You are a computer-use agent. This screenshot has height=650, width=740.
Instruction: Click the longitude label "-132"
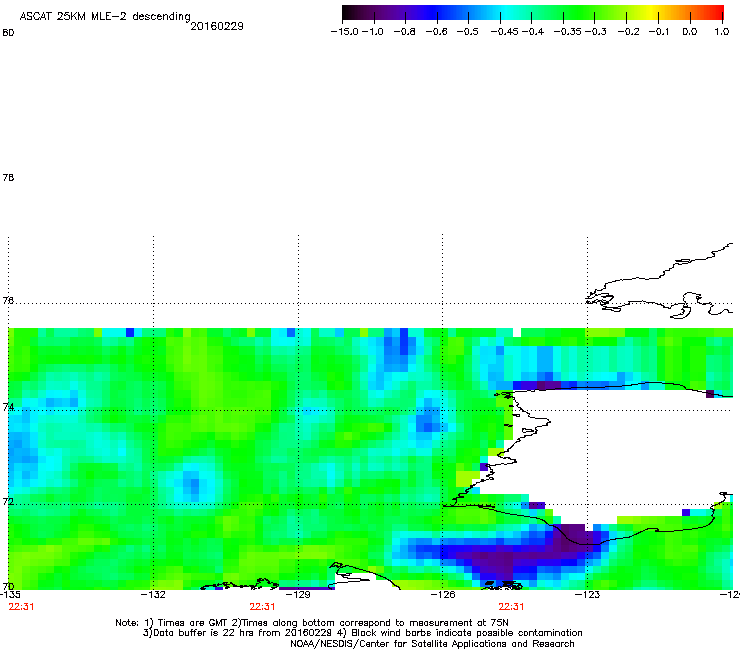(x=153, y=594)
